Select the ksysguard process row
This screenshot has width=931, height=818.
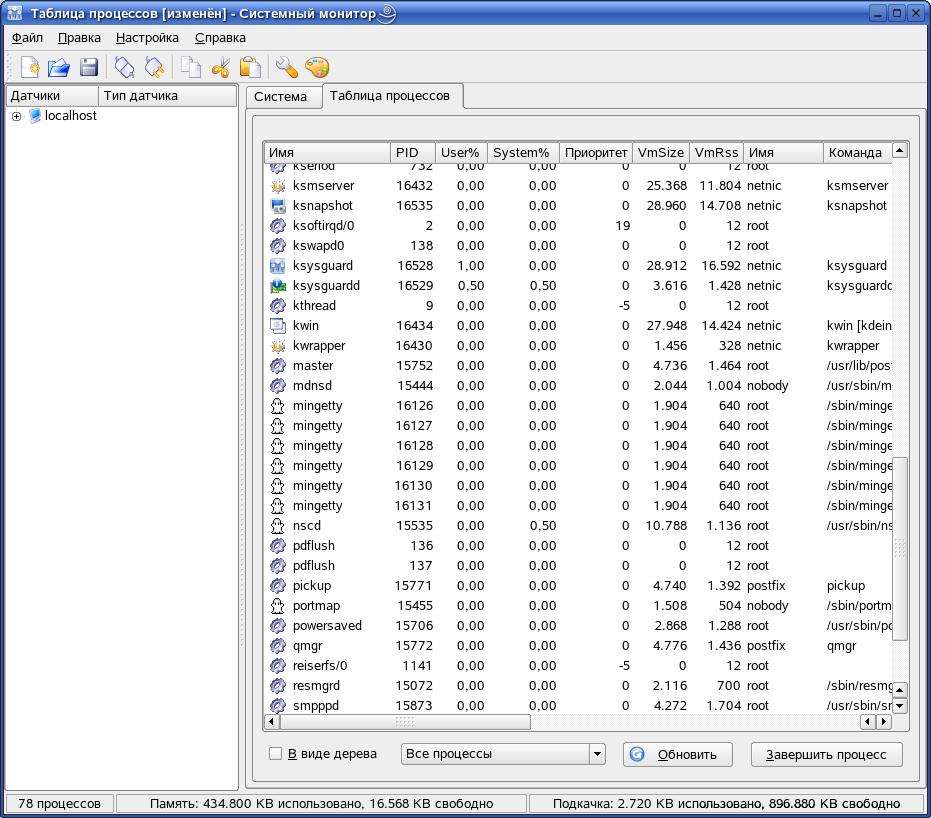tap(323, 266)
